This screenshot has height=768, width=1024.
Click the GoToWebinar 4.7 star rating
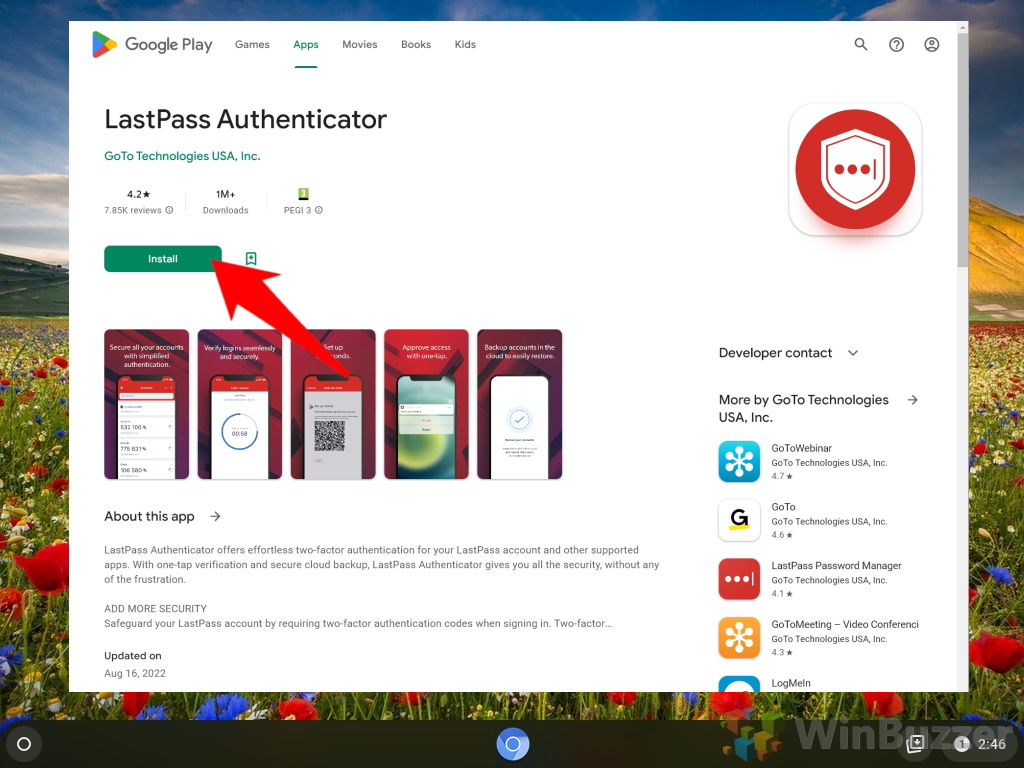pos(782,476)
